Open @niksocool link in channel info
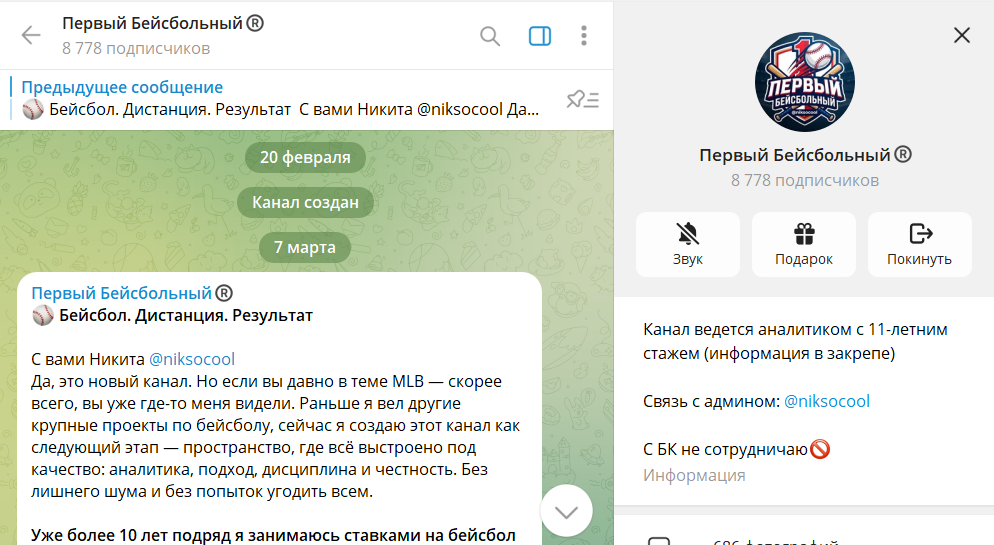The image size is (994, 545). point(827,401)
